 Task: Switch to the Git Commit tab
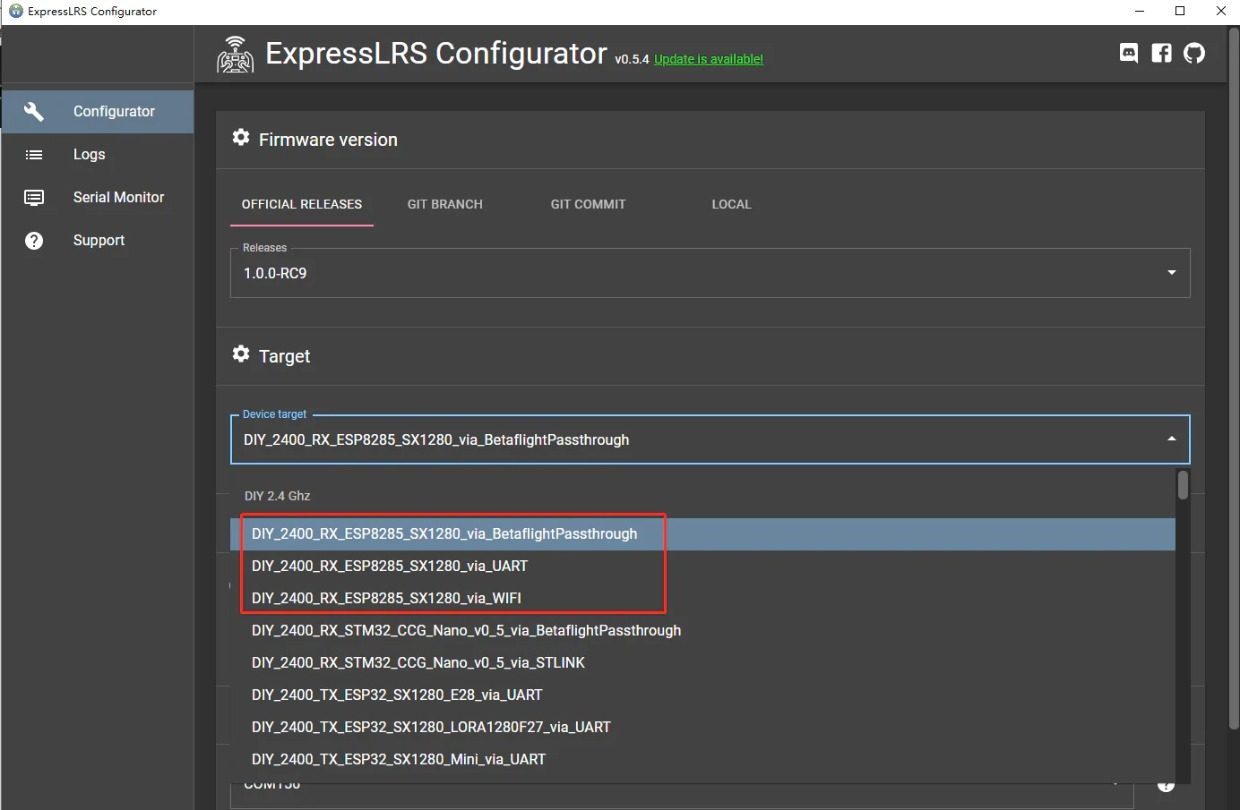click(x=588, y=204)
